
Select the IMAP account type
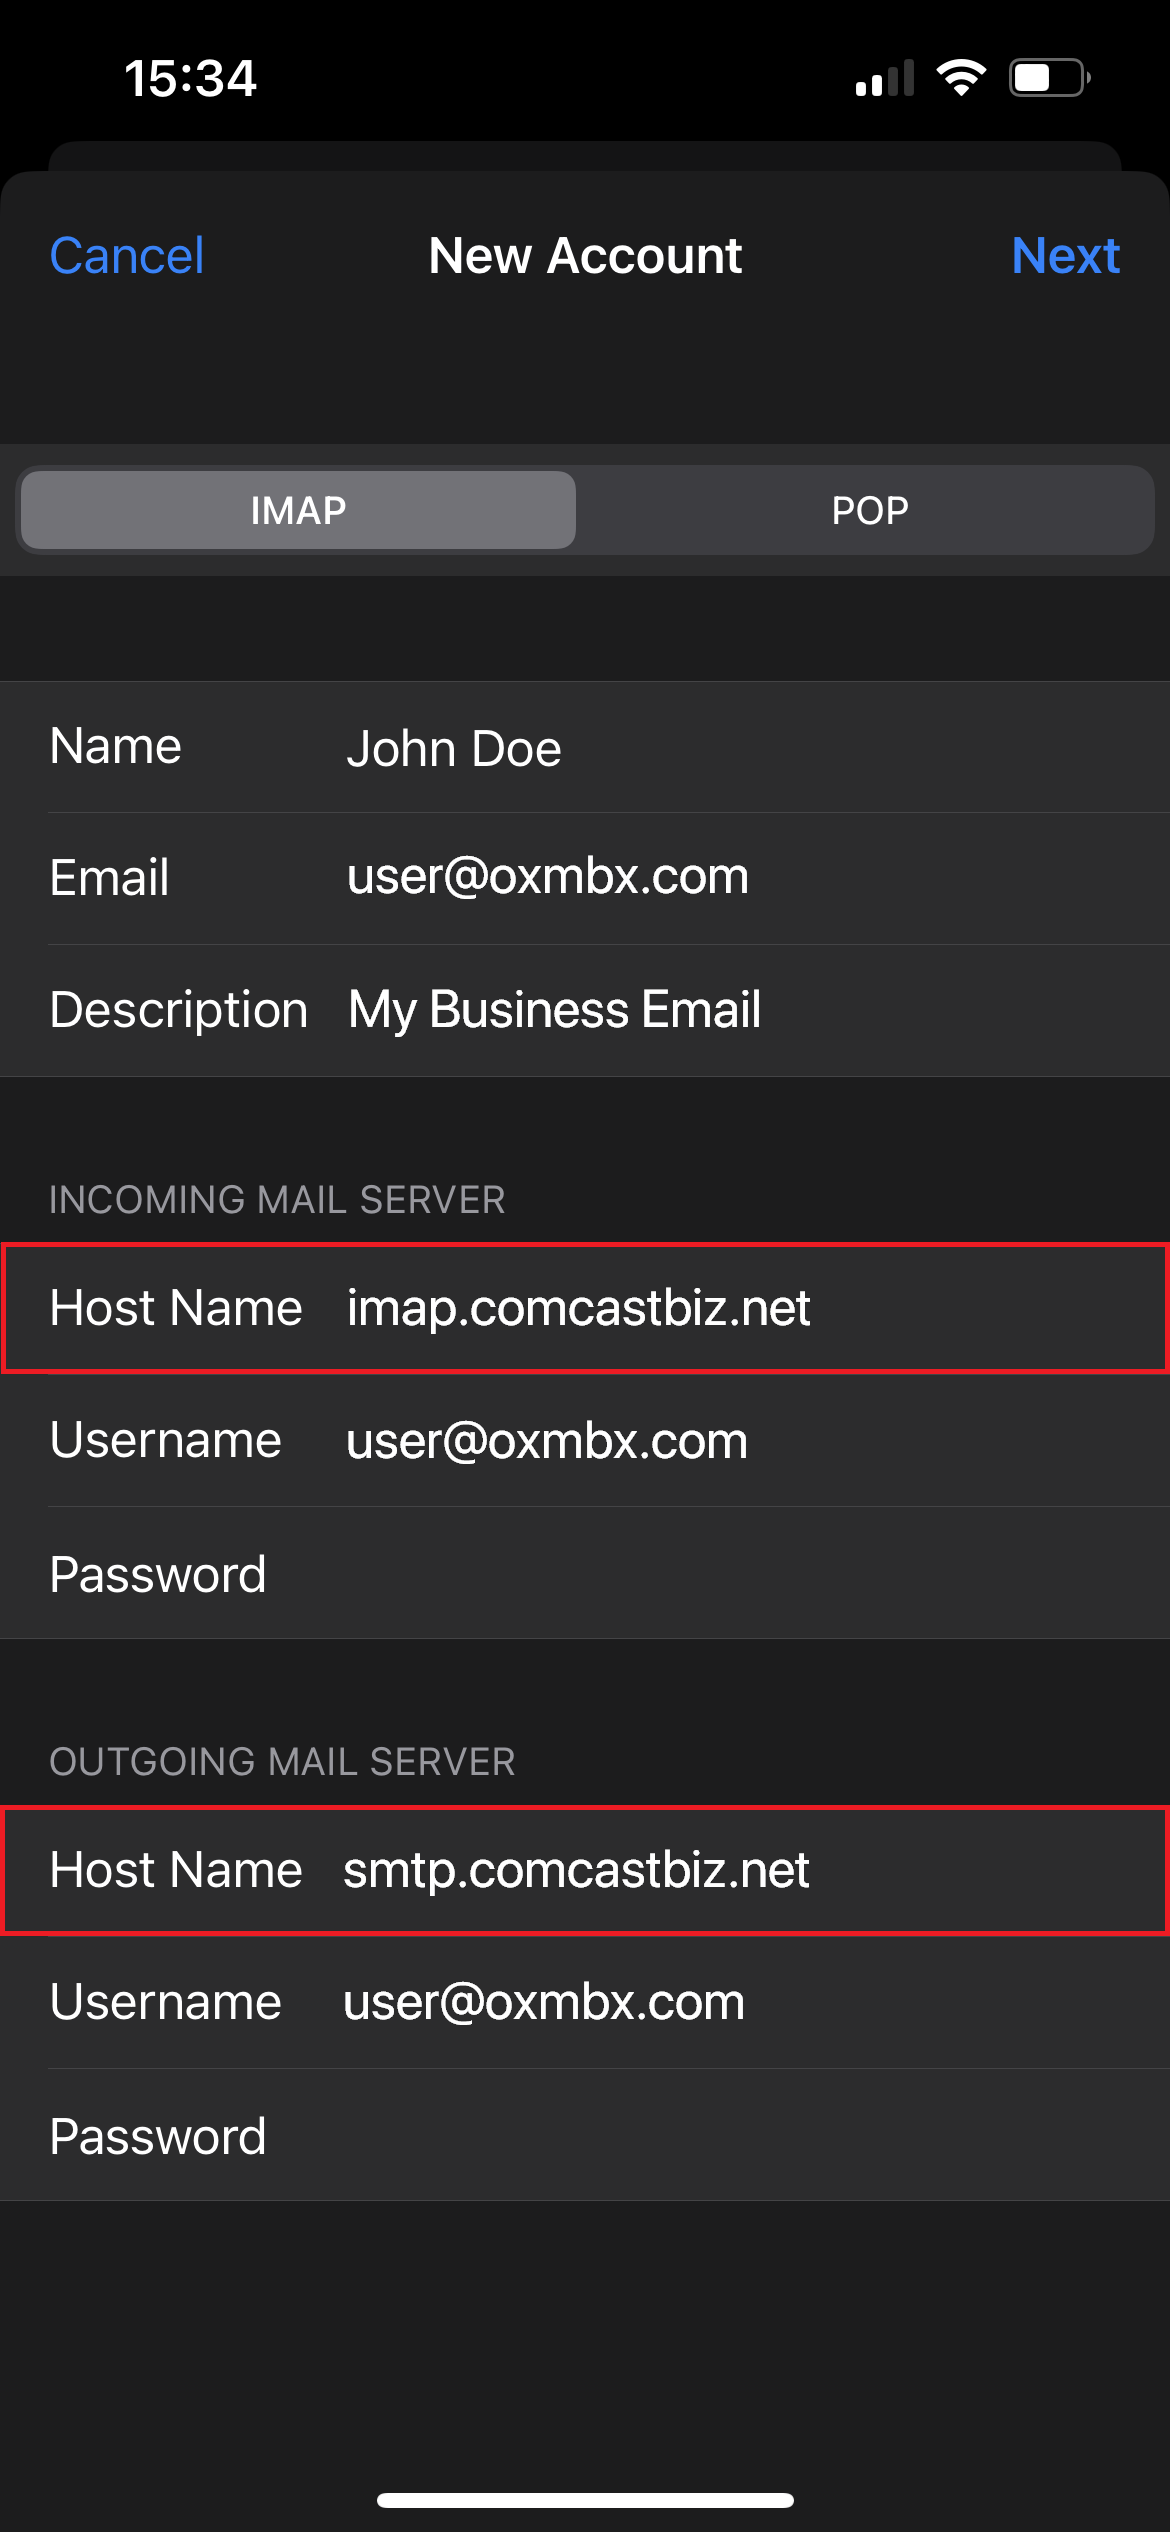[298, 510]
